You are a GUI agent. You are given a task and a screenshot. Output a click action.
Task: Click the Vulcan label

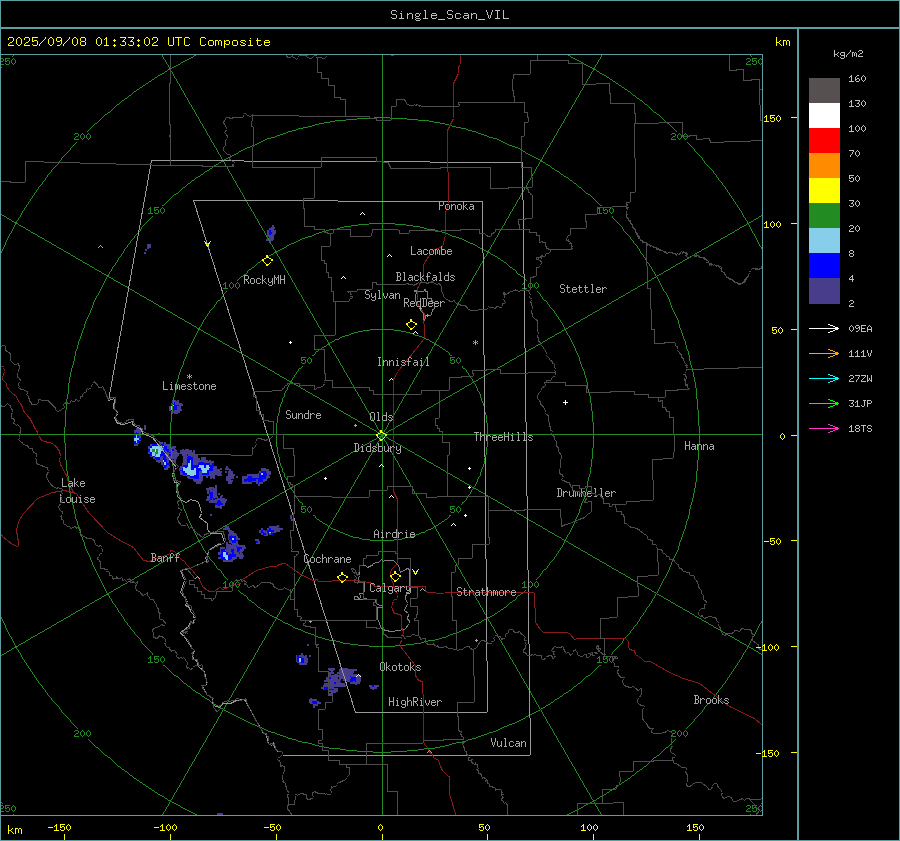(509, 743)
